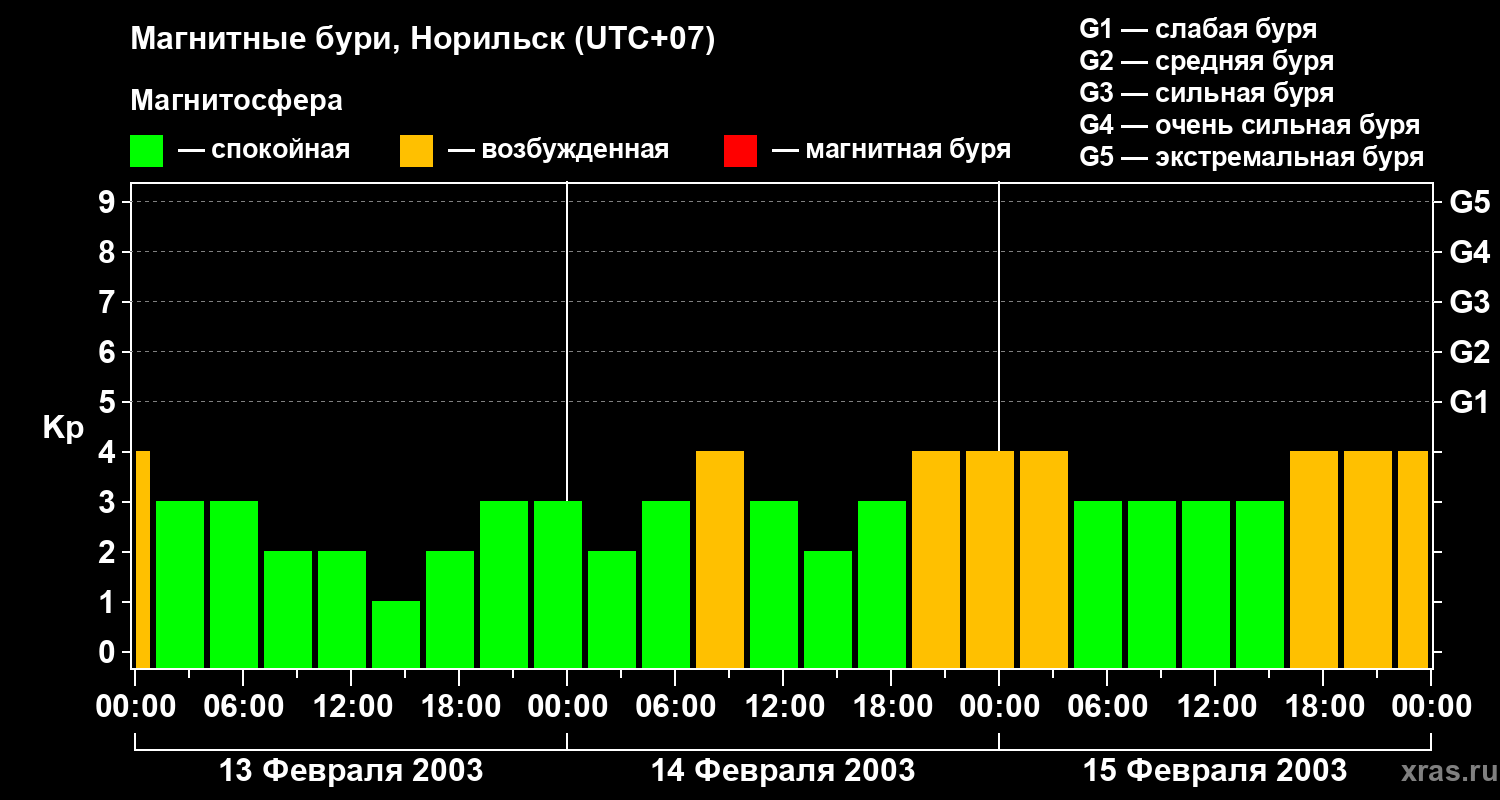Click the yellow bar starting about 19:00 on 14 February

coord(936,559)
